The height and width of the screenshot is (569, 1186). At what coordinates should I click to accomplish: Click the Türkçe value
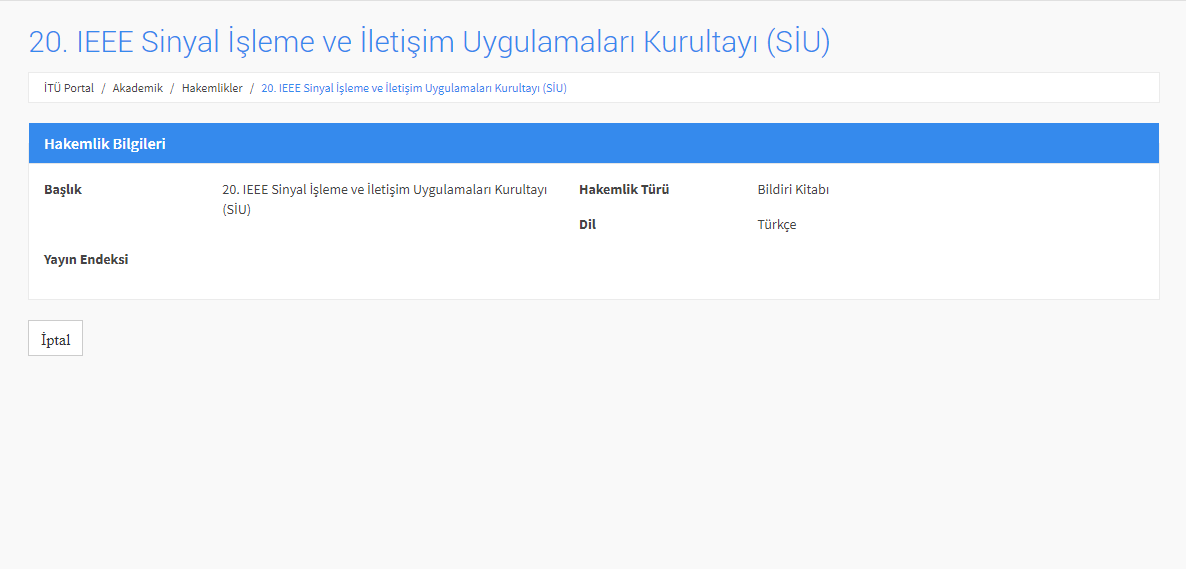pyautogui.click(x=777, y=225)
